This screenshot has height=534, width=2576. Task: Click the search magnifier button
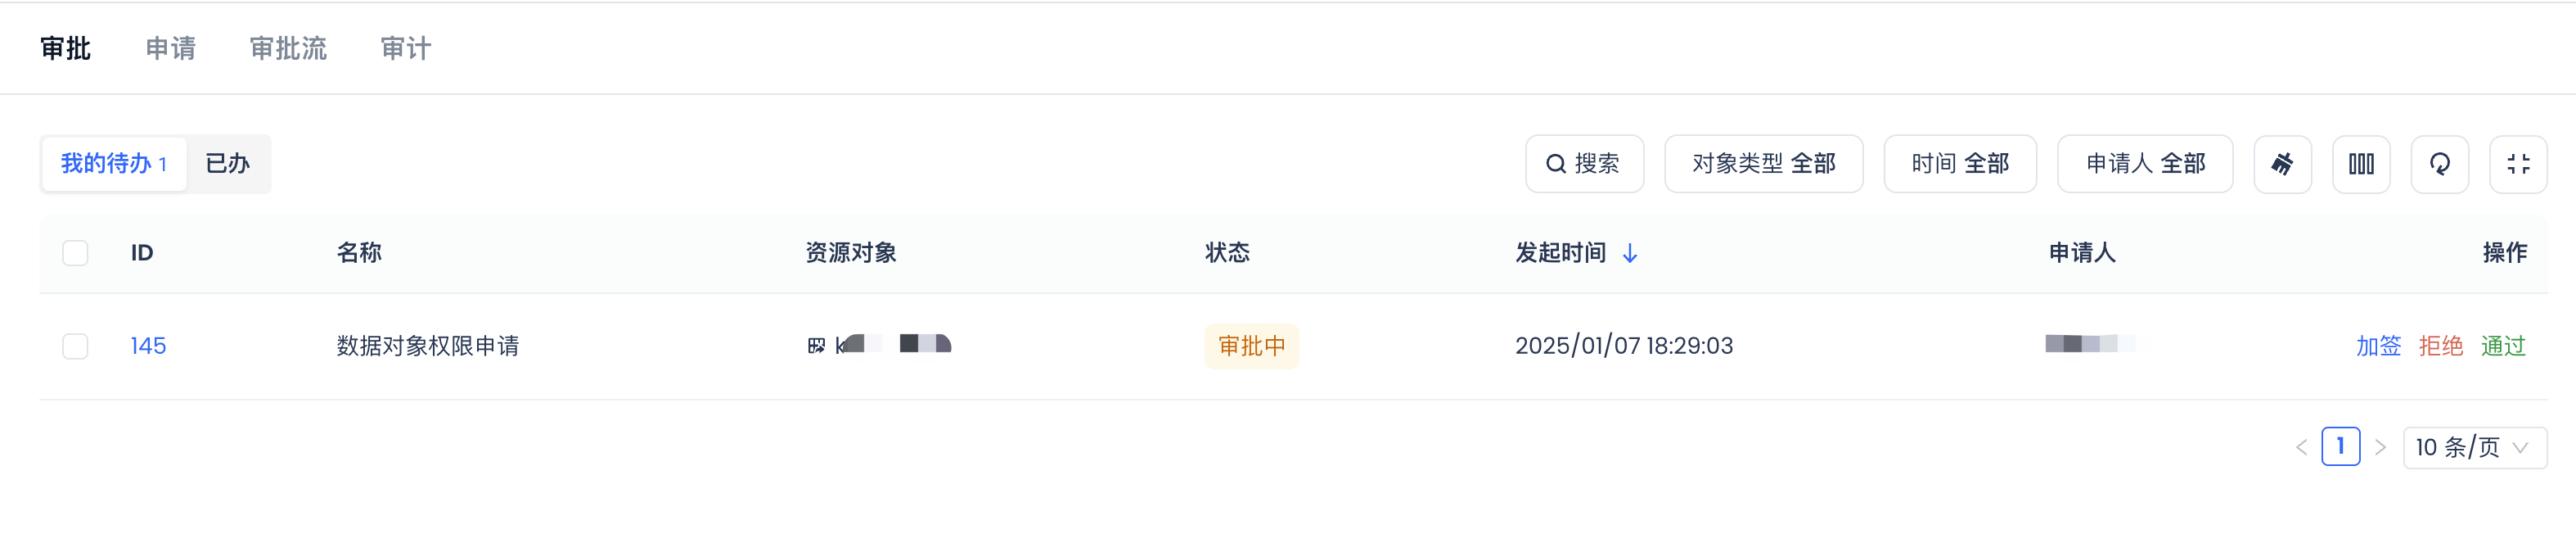(1583, 164)
